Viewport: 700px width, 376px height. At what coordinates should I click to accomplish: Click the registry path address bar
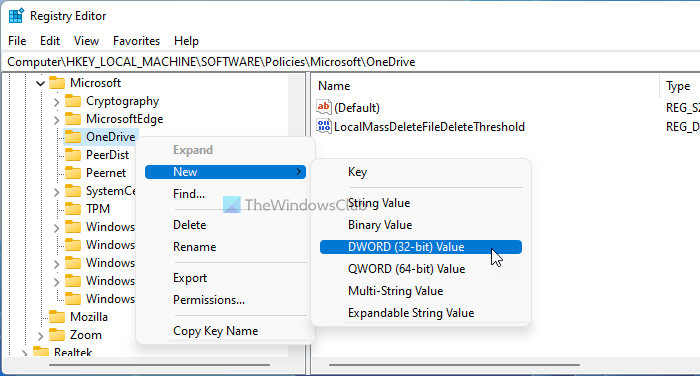point(350,62)
